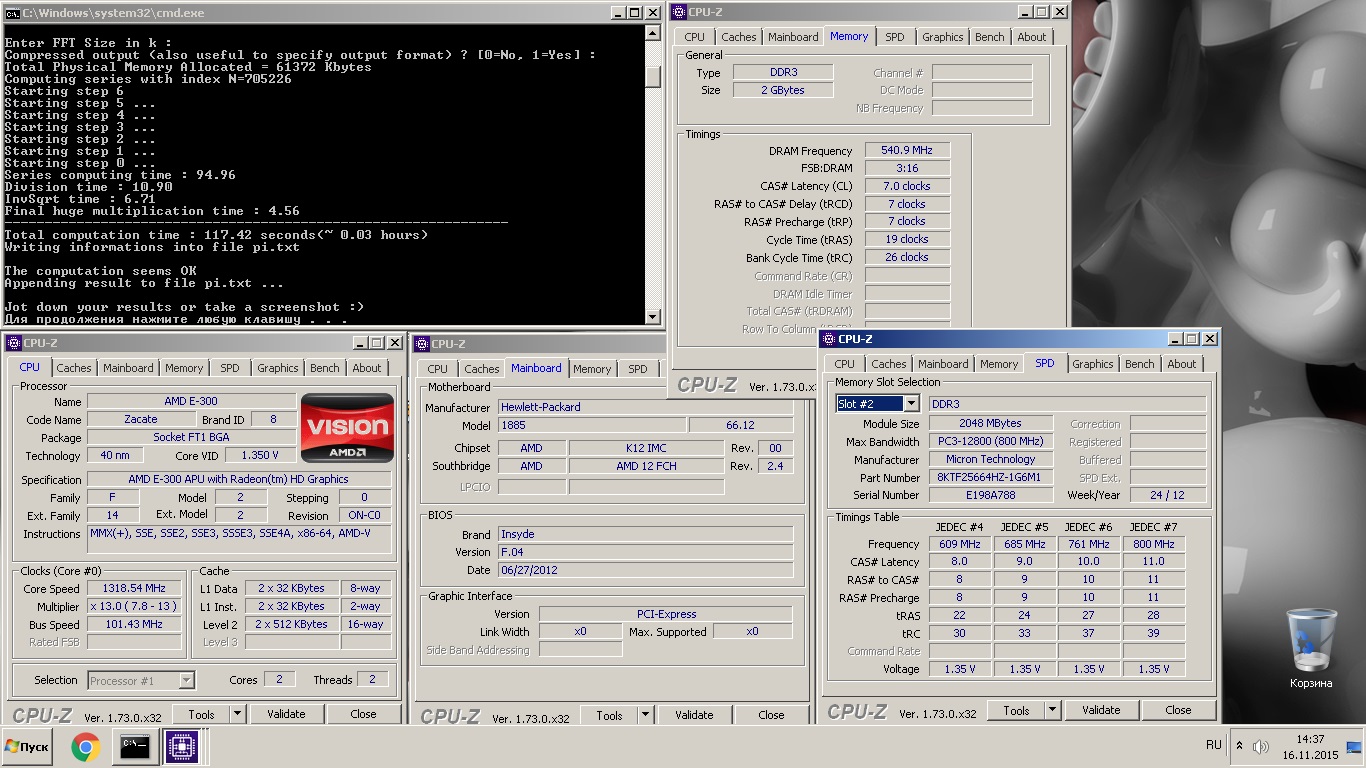Switch to the Graphics tab in the SPD window

pyautogui.click(x=1092, y=364)
